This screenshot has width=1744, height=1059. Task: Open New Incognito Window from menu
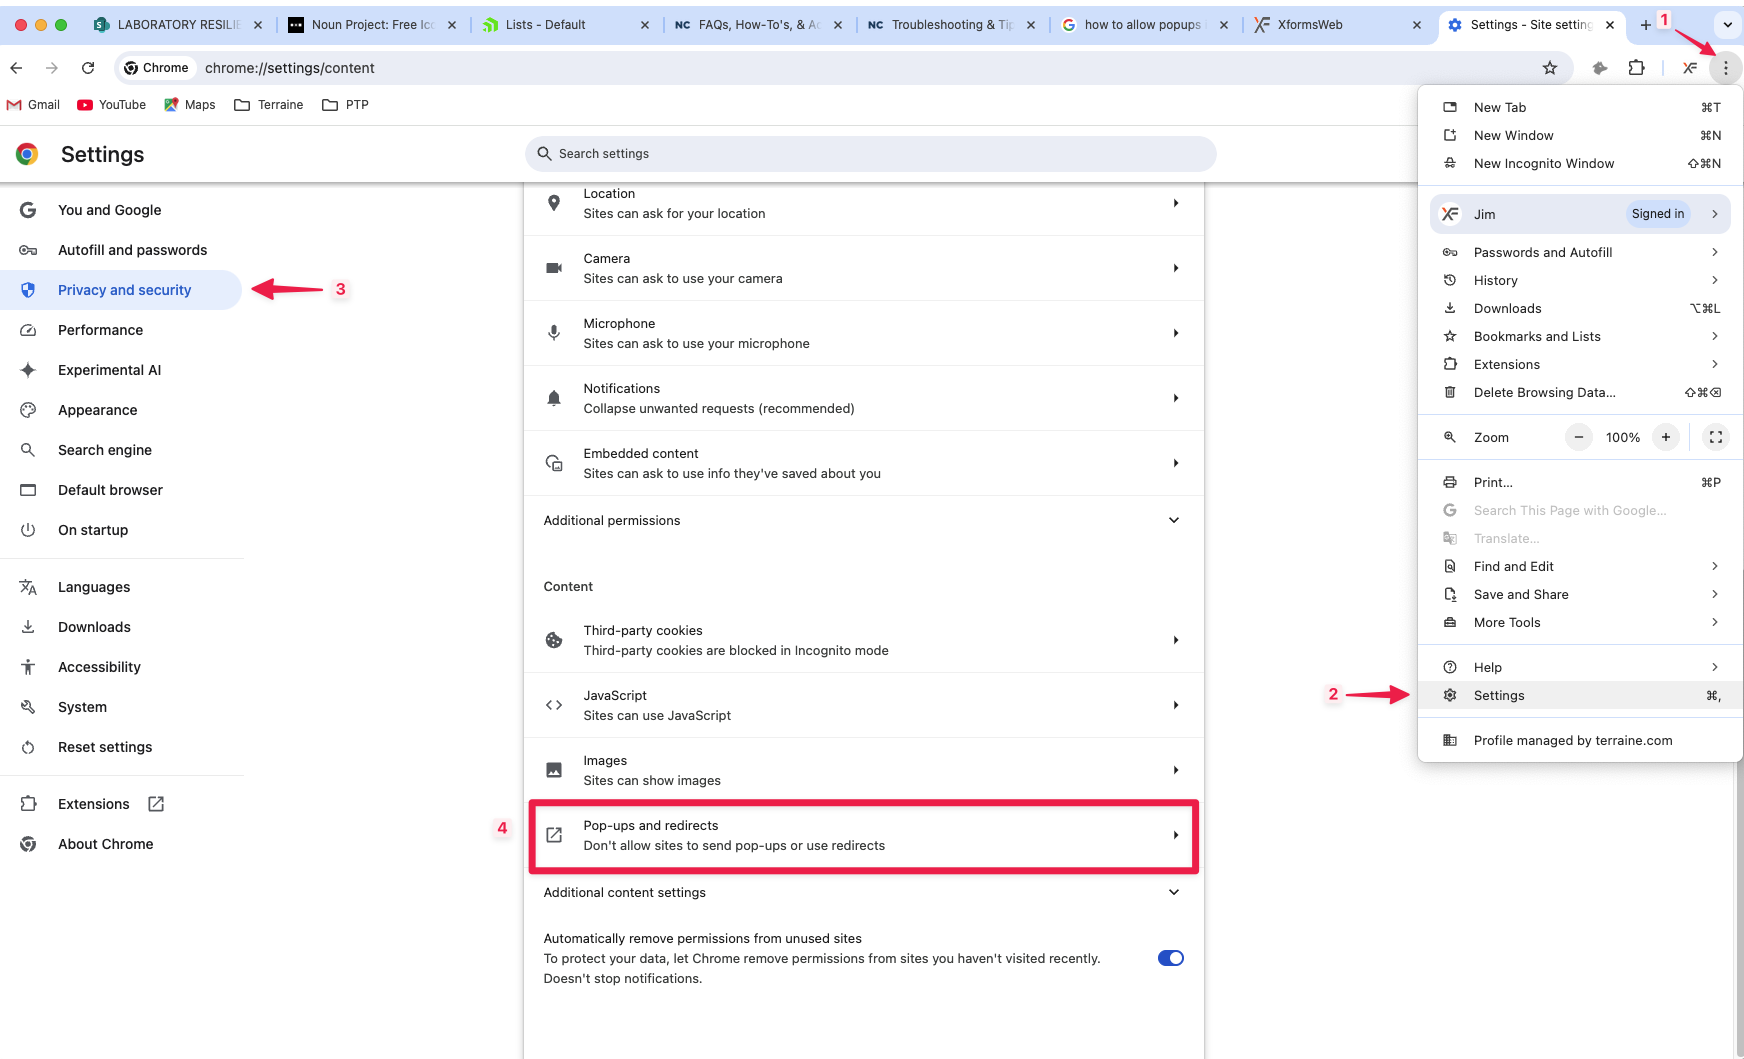[x=1543, y=164]
